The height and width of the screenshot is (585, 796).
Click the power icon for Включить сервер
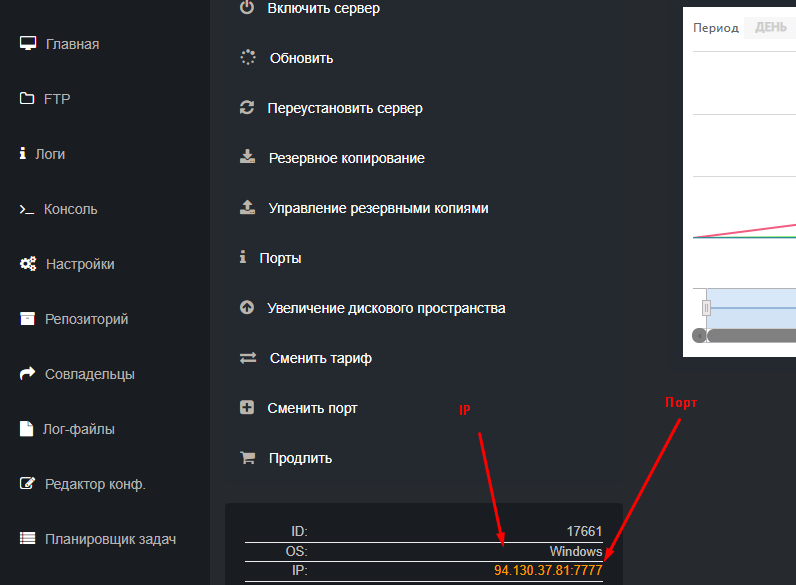(x=247, y=8)
